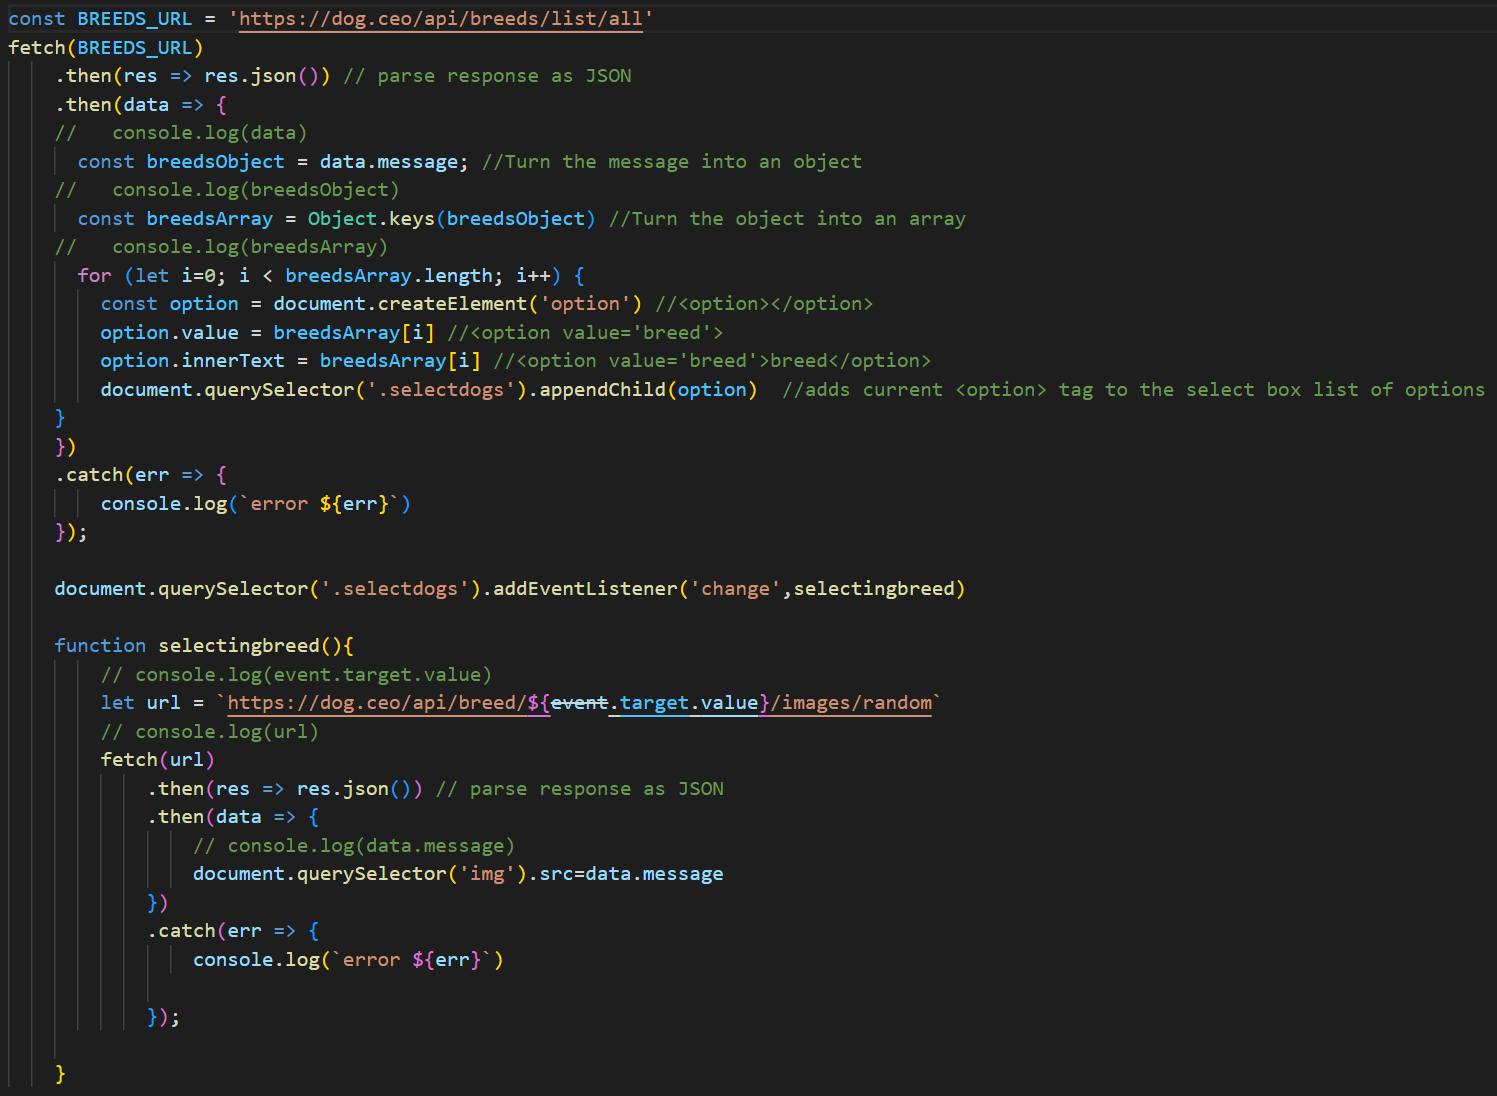Click 'fetch(BREEDS_URL)' call text
The width and height of the screenshot is (1497, 1096).
106,47
